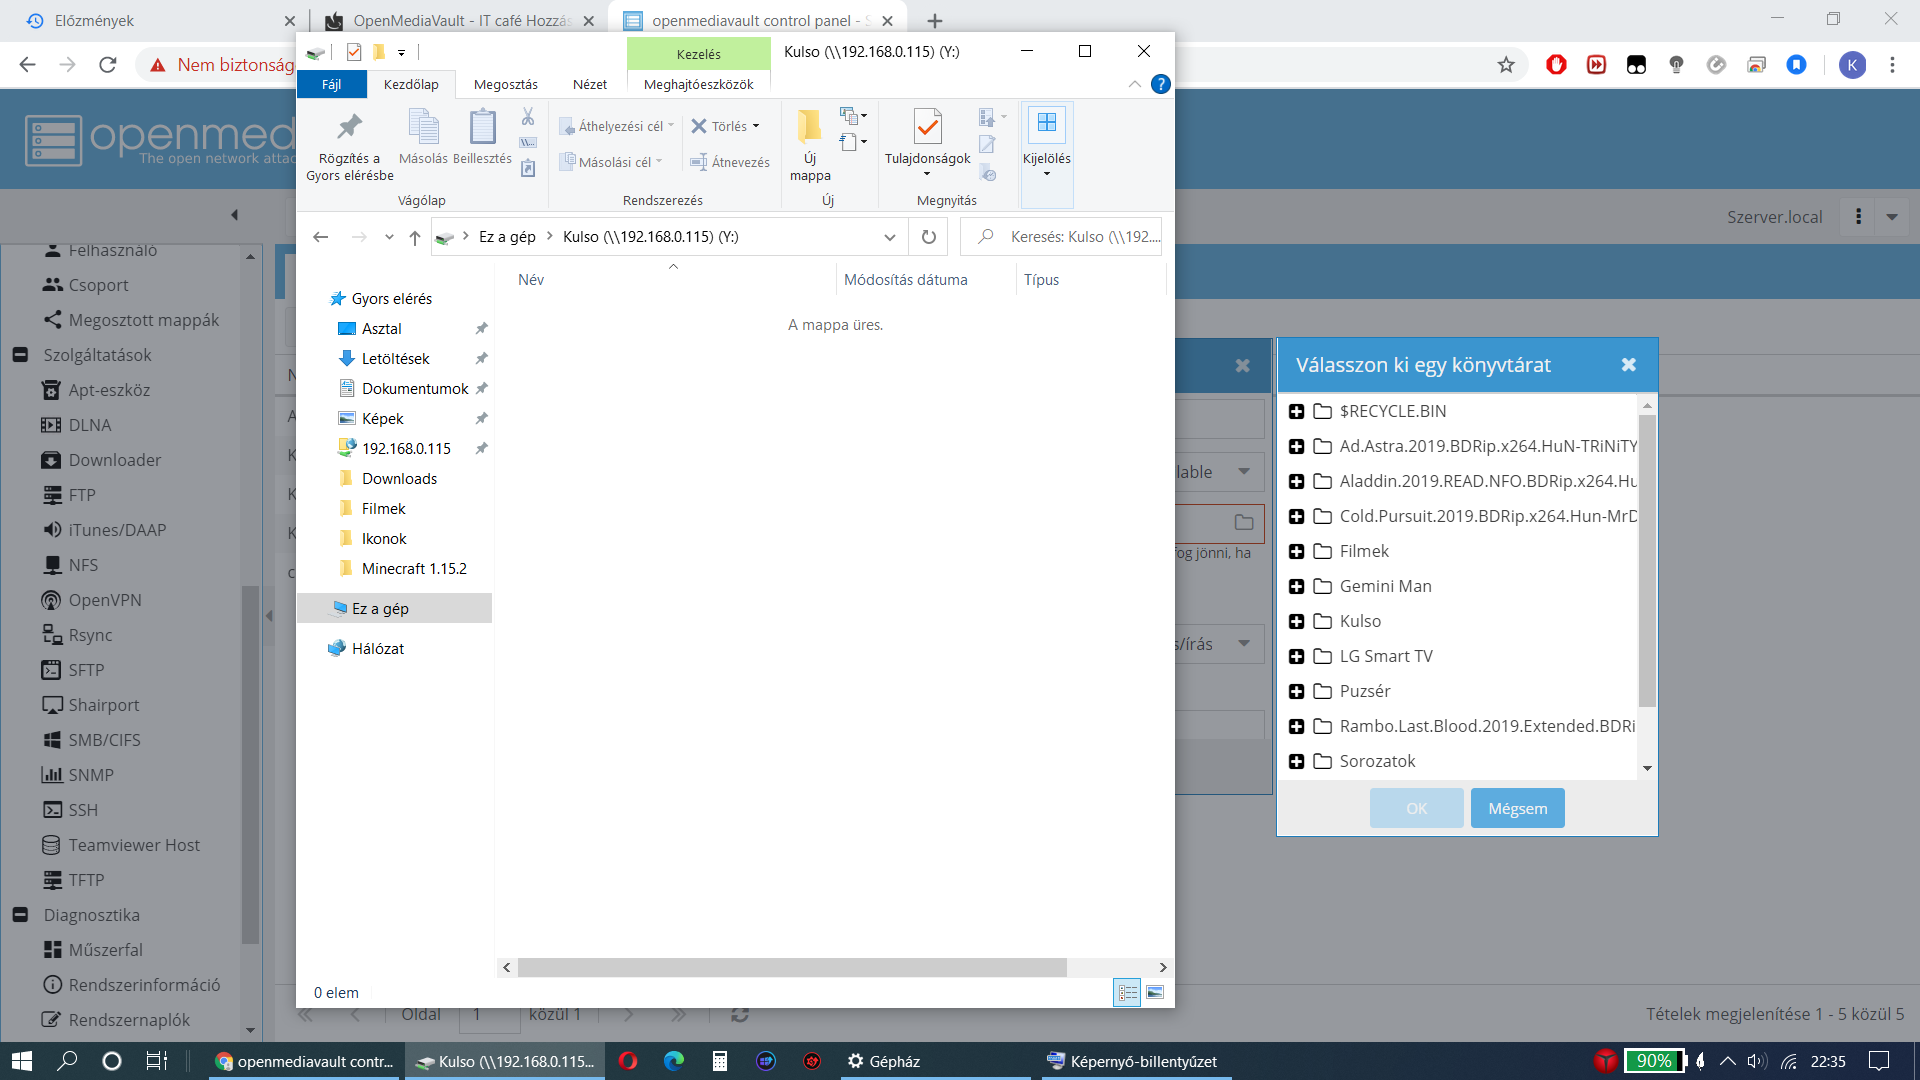Expand the Filmek folder plus icon
The image size is (1920, 1080).
point(1296,552)
